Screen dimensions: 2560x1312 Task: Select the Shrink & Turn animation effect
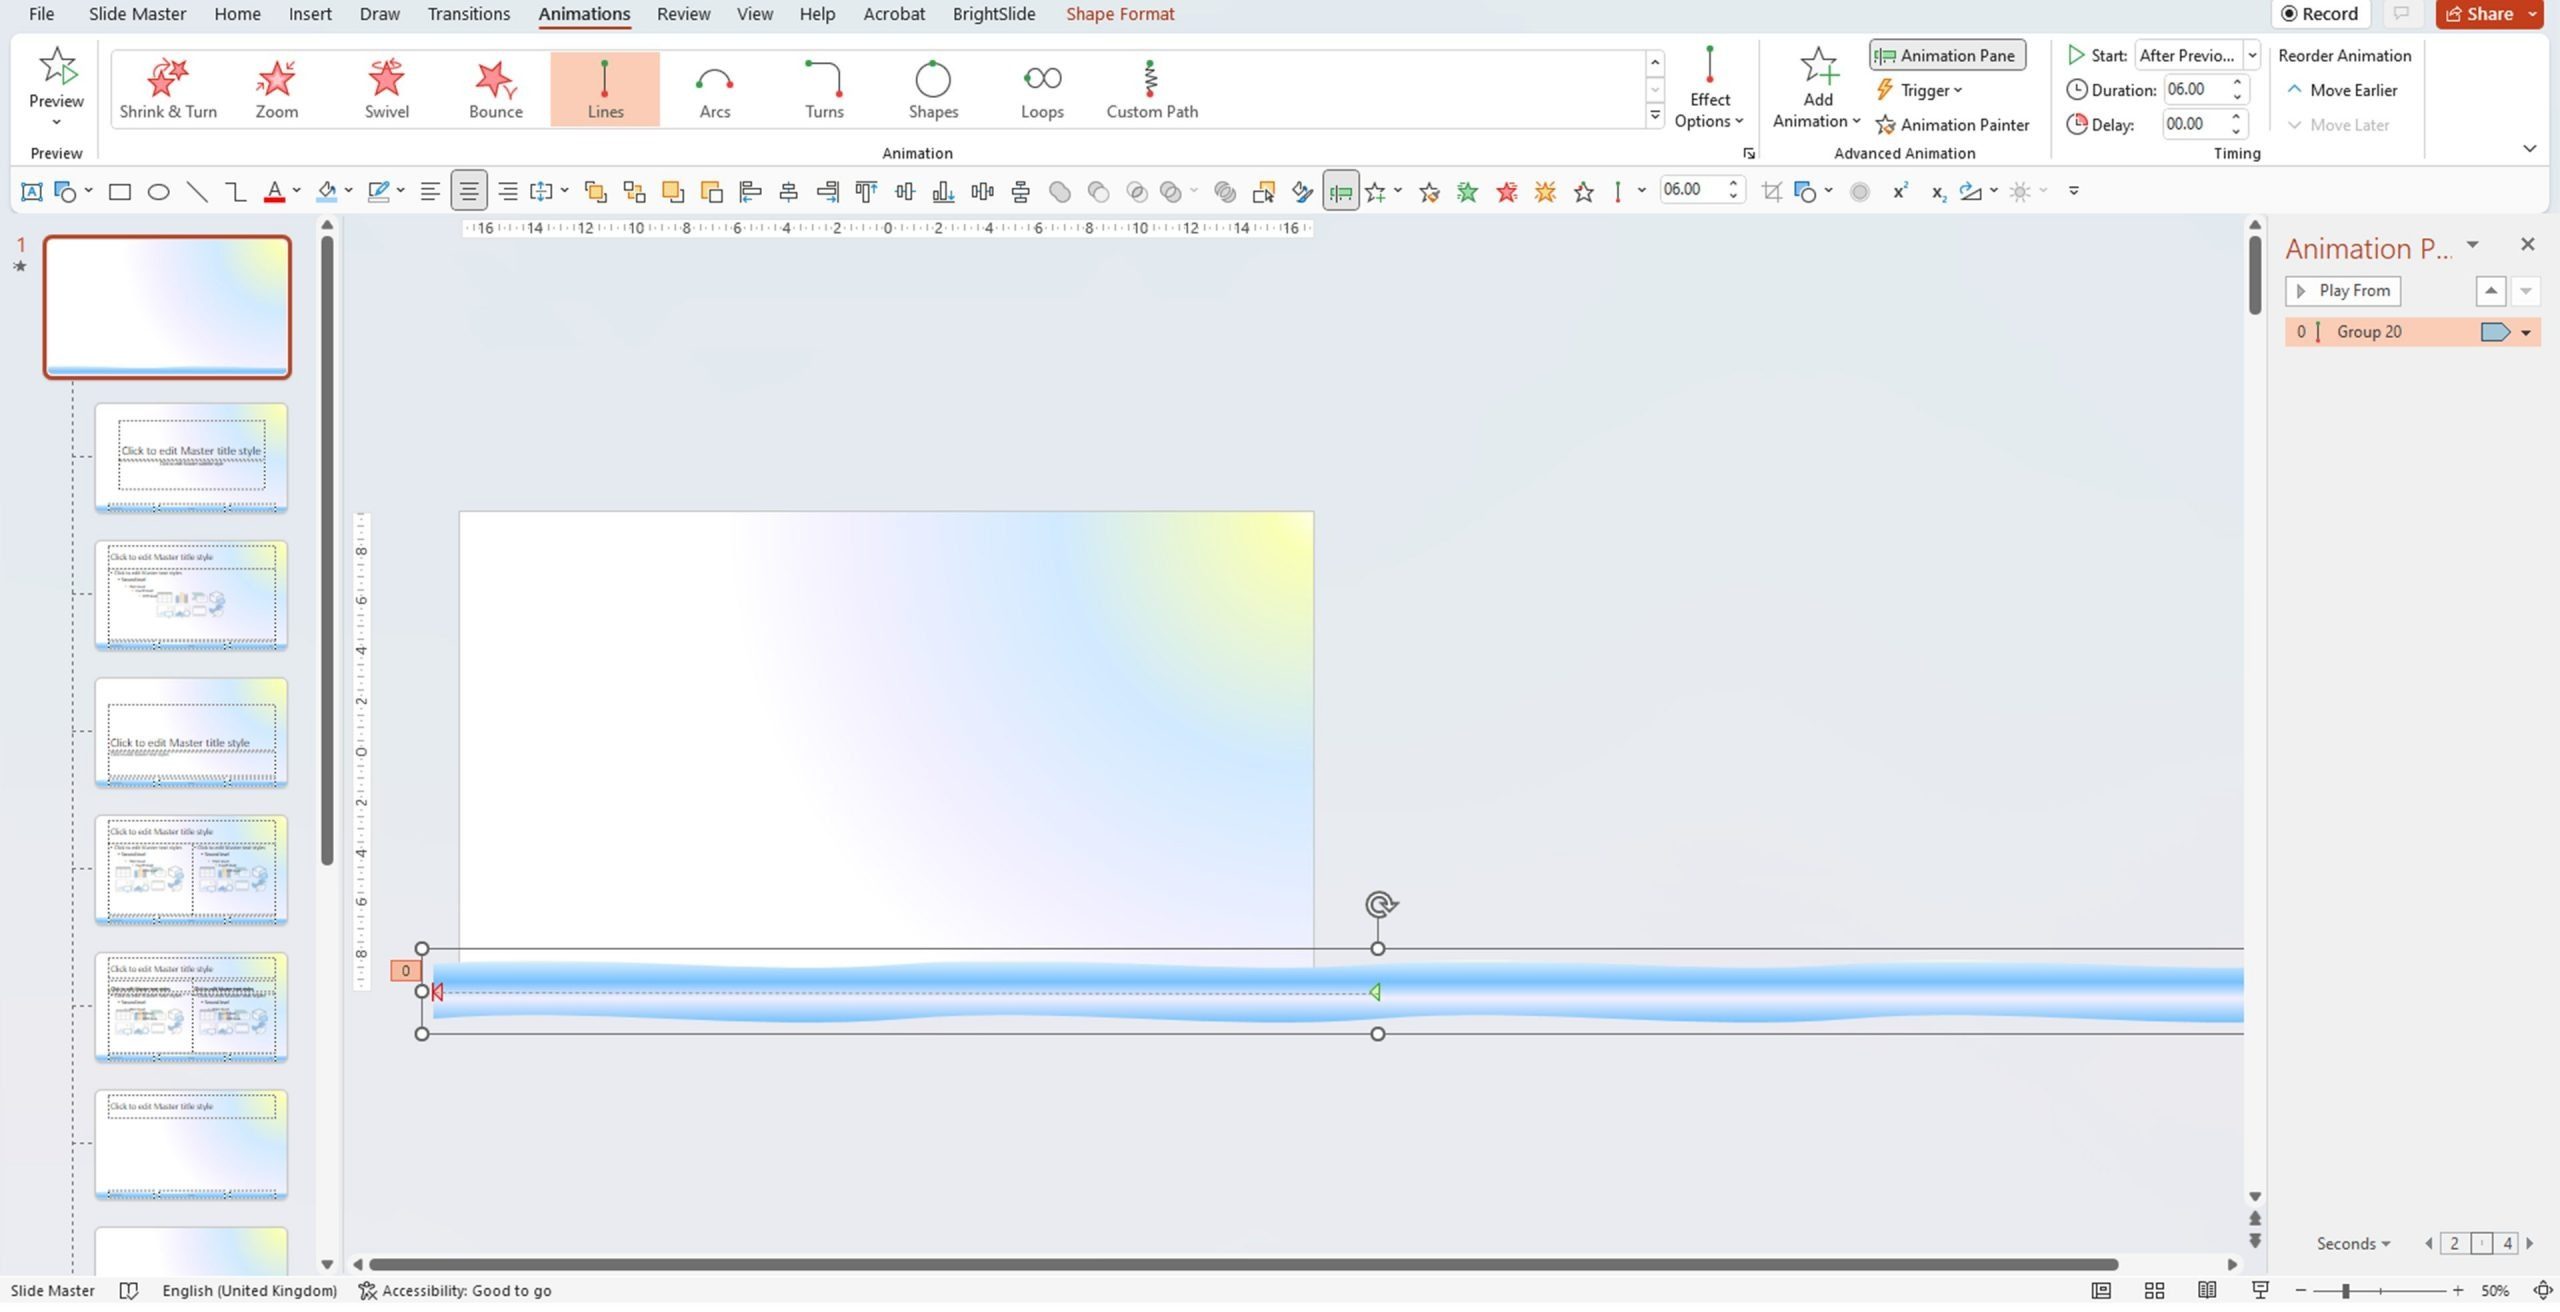pyautogui.click(x=167, y=84)
